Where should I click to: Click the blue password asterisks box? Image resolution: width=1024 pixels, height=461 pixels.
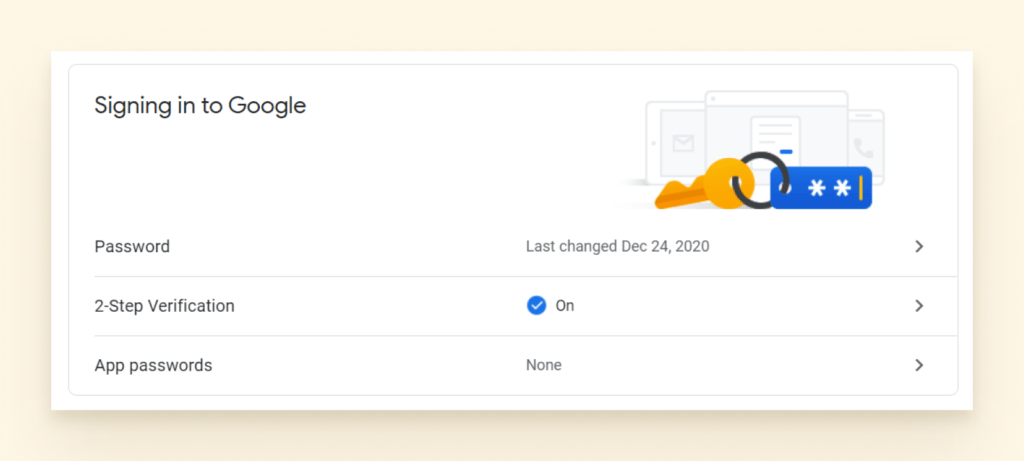[x=820, y=188]
